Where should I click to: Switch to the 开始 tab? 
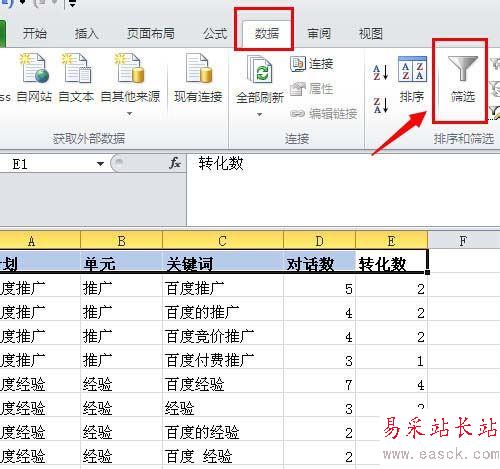[x=35, y=34]
